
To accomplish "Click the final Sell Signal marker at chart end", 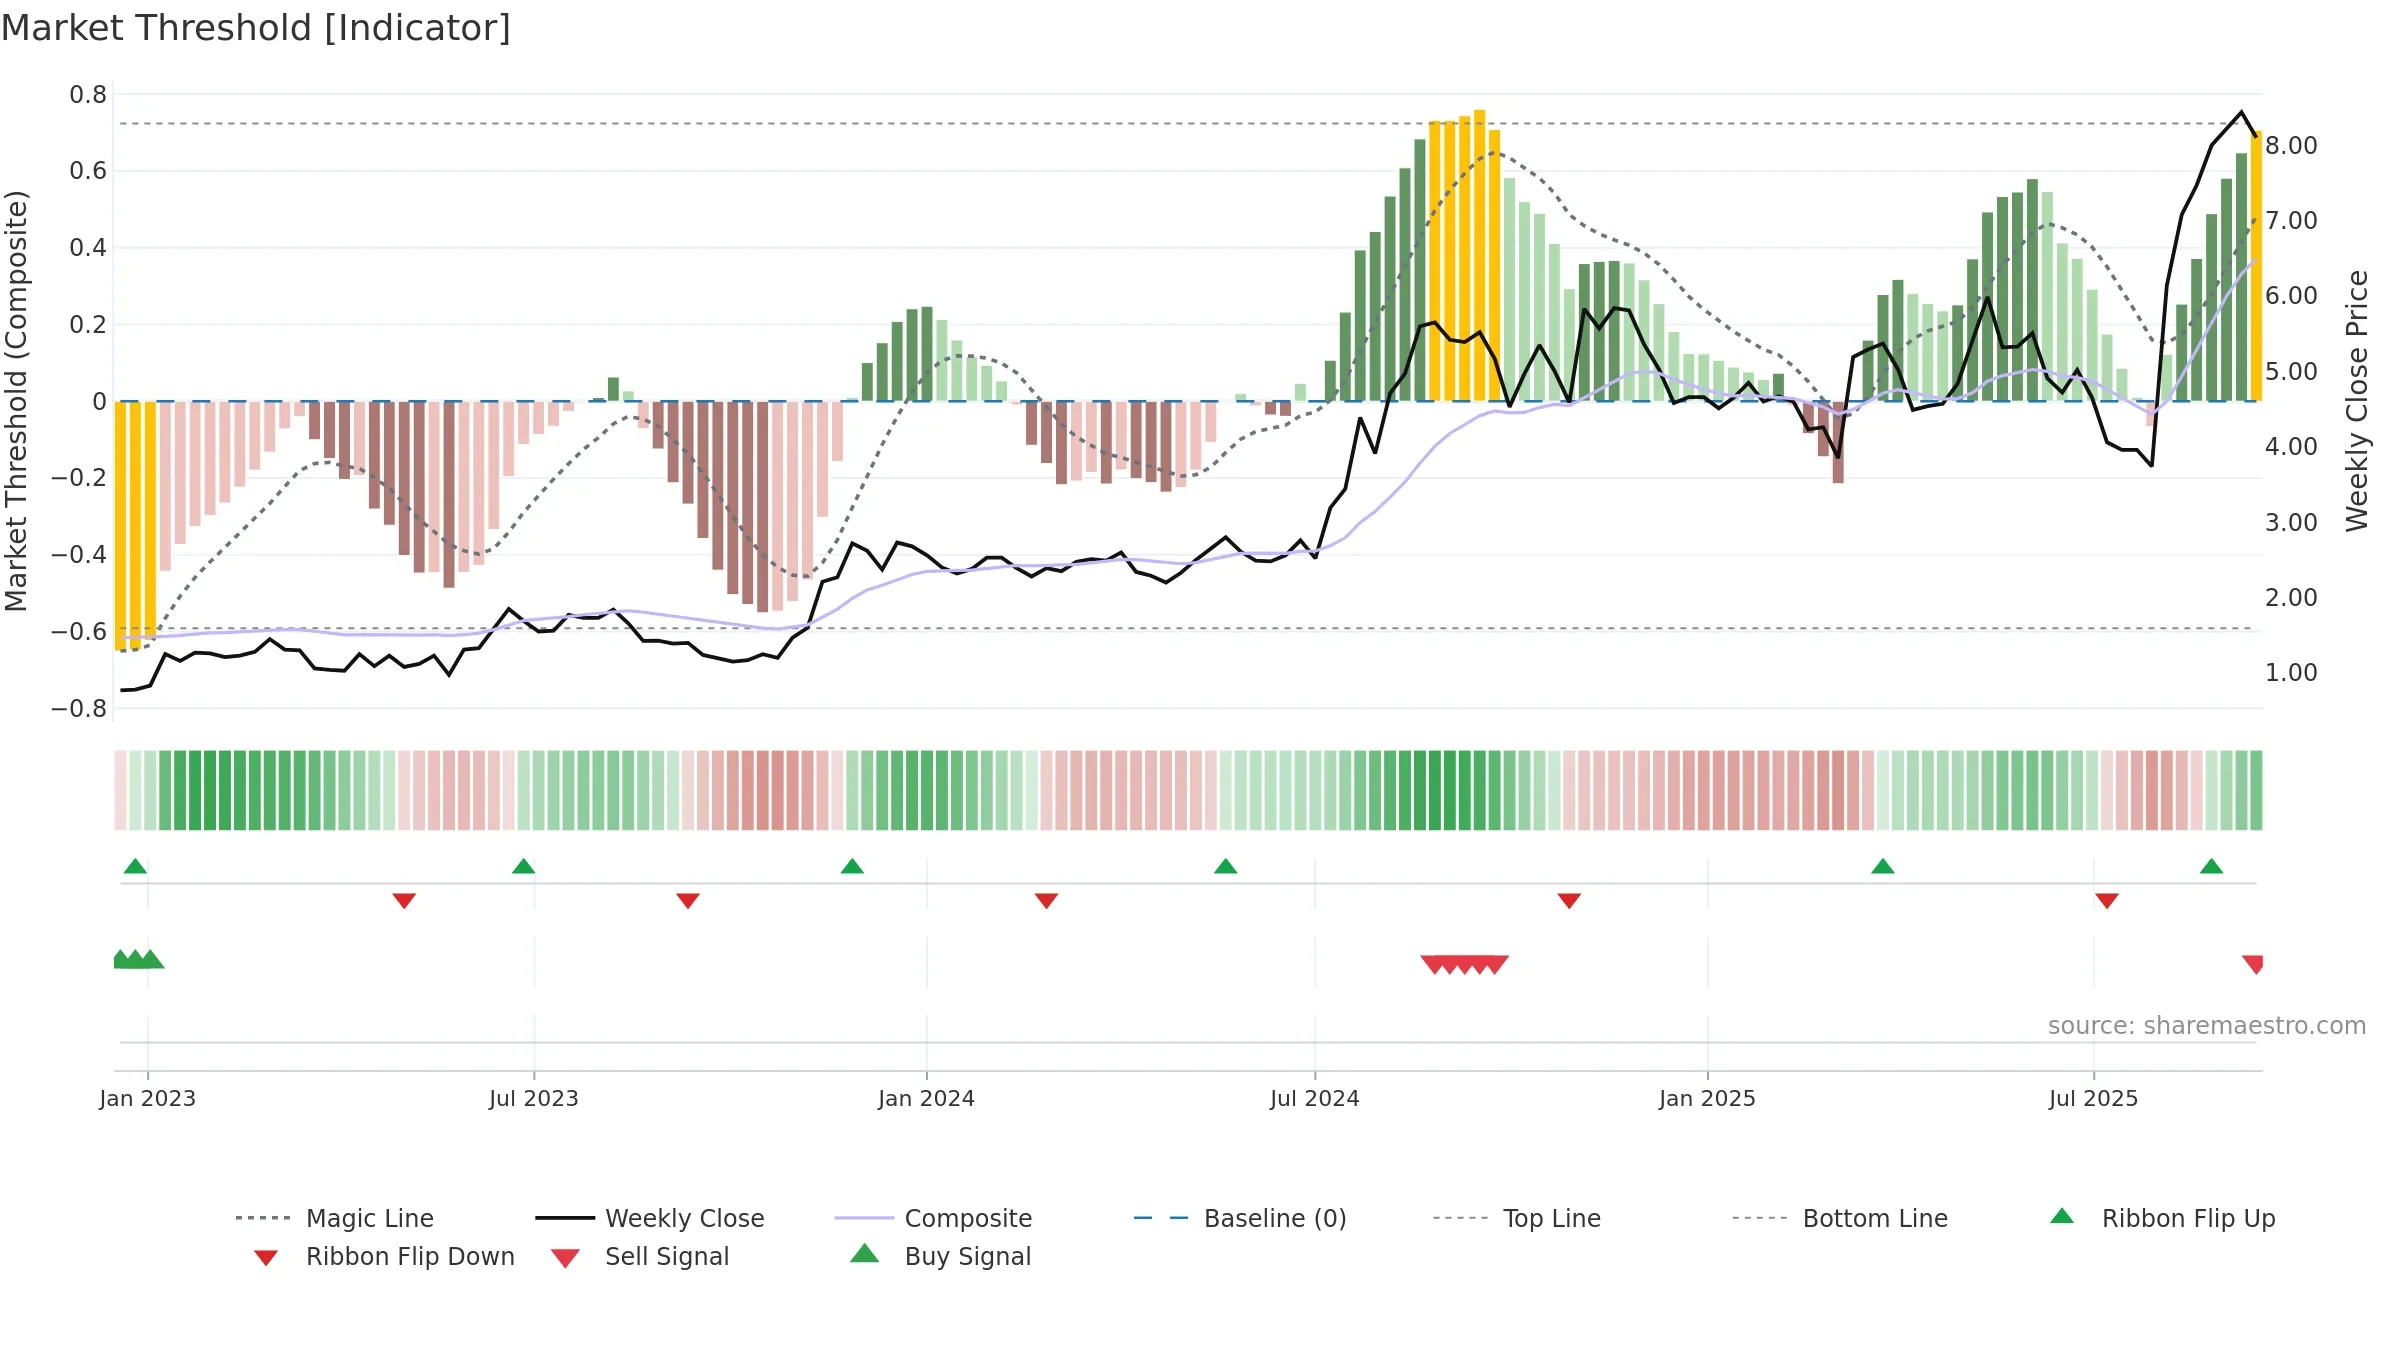I will (x=2252, y=964).
